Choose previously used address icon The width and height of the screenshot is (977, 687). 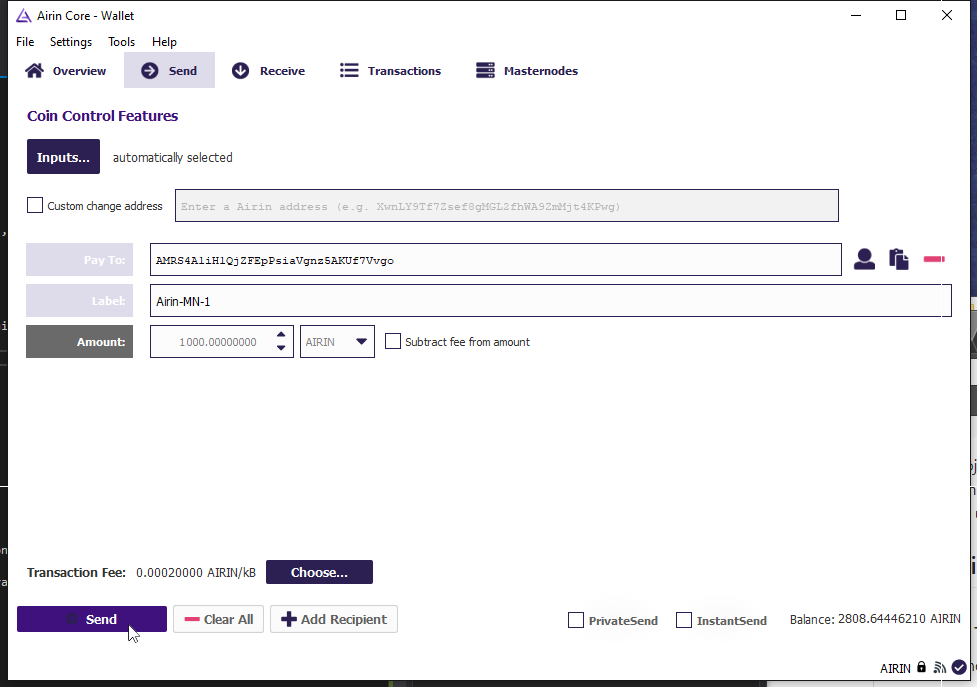click(864, 258)
